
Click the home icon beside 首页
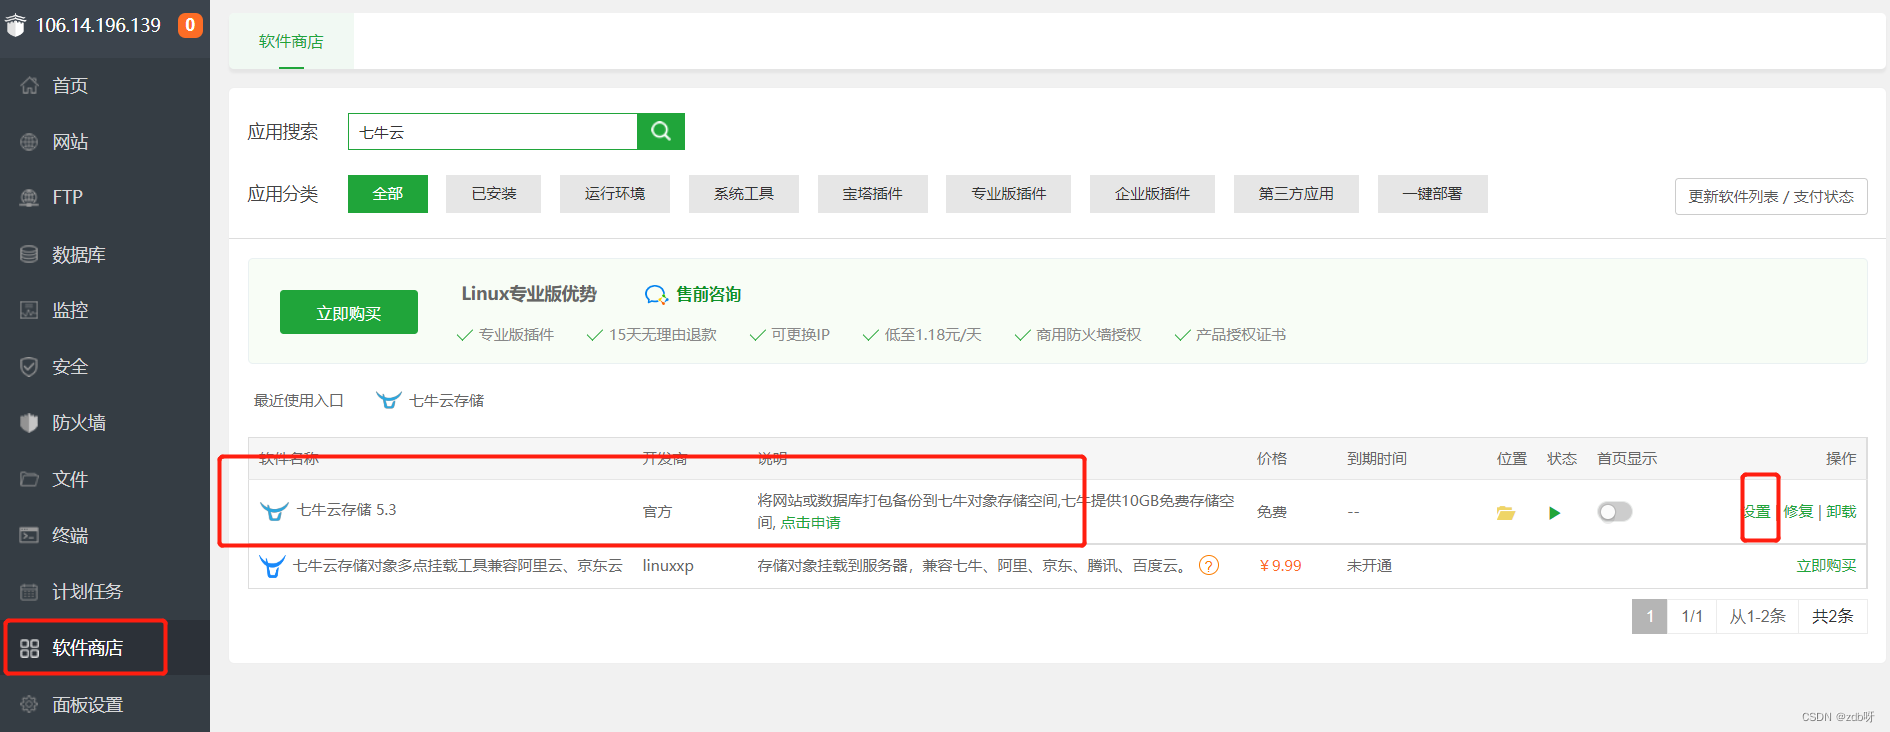29,86
